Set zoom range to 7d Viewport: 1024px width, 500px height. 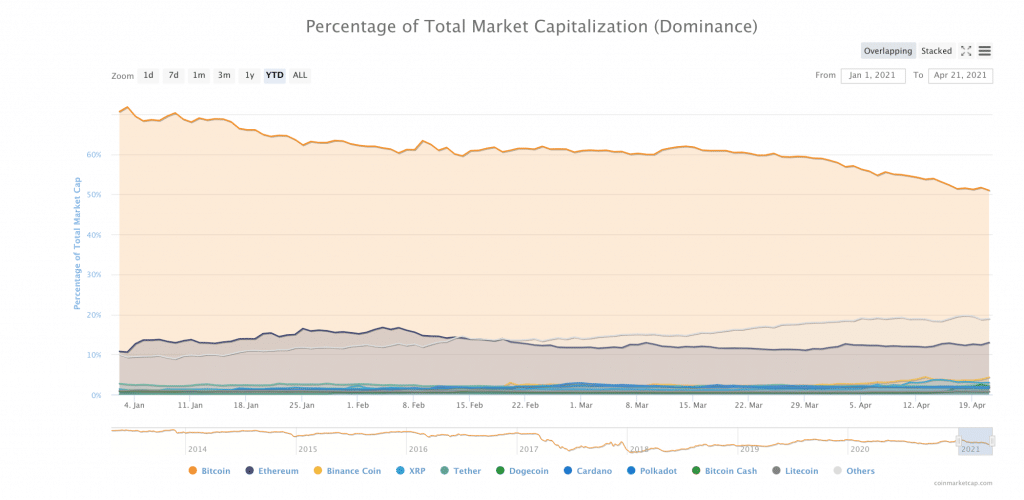(174, 75)
